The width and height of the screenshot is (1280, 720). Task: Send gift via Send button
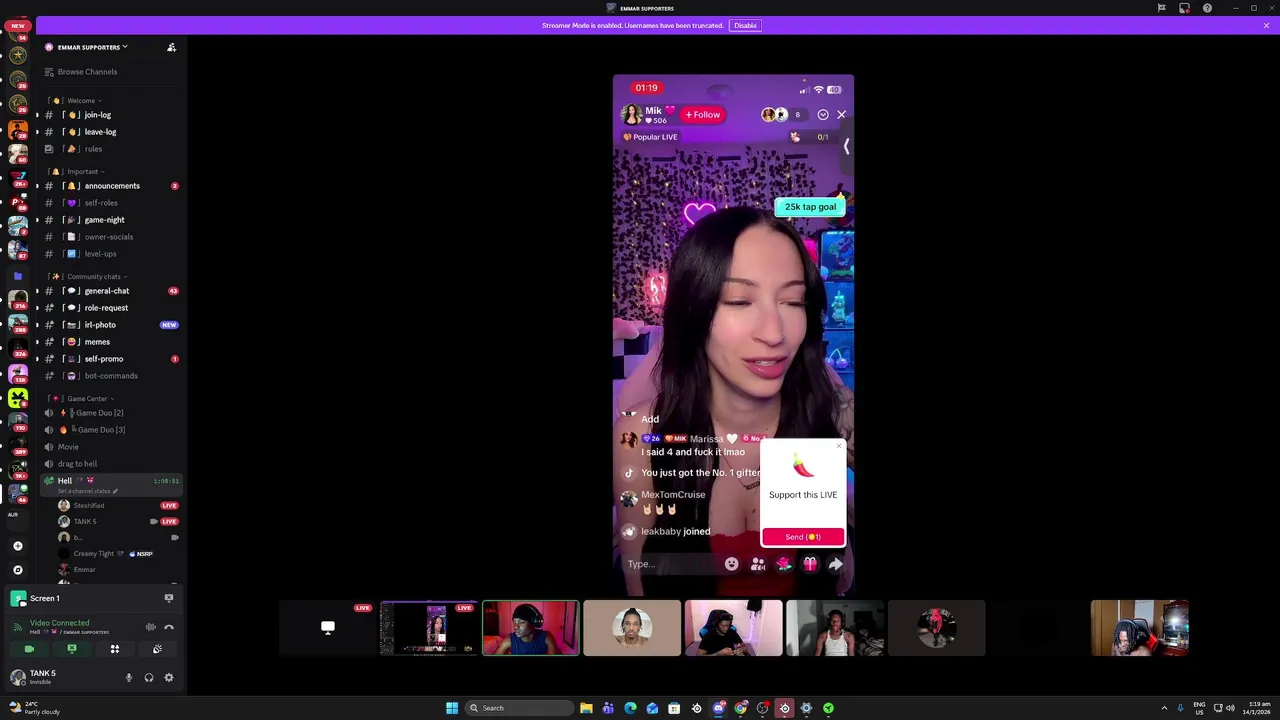803,537
